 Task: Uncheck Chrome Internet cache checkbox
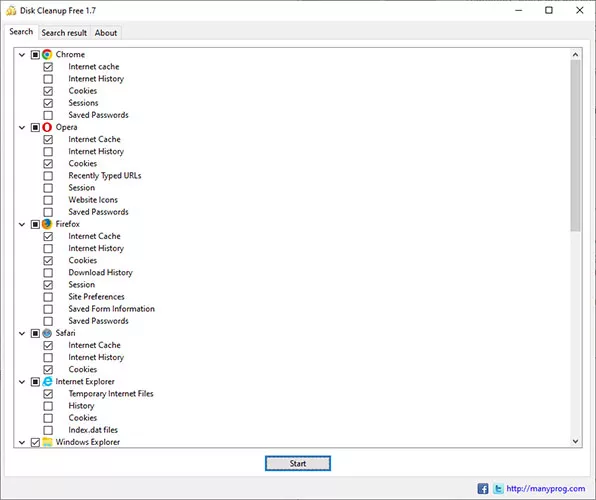pyautogui.click(x=48, y=67)
